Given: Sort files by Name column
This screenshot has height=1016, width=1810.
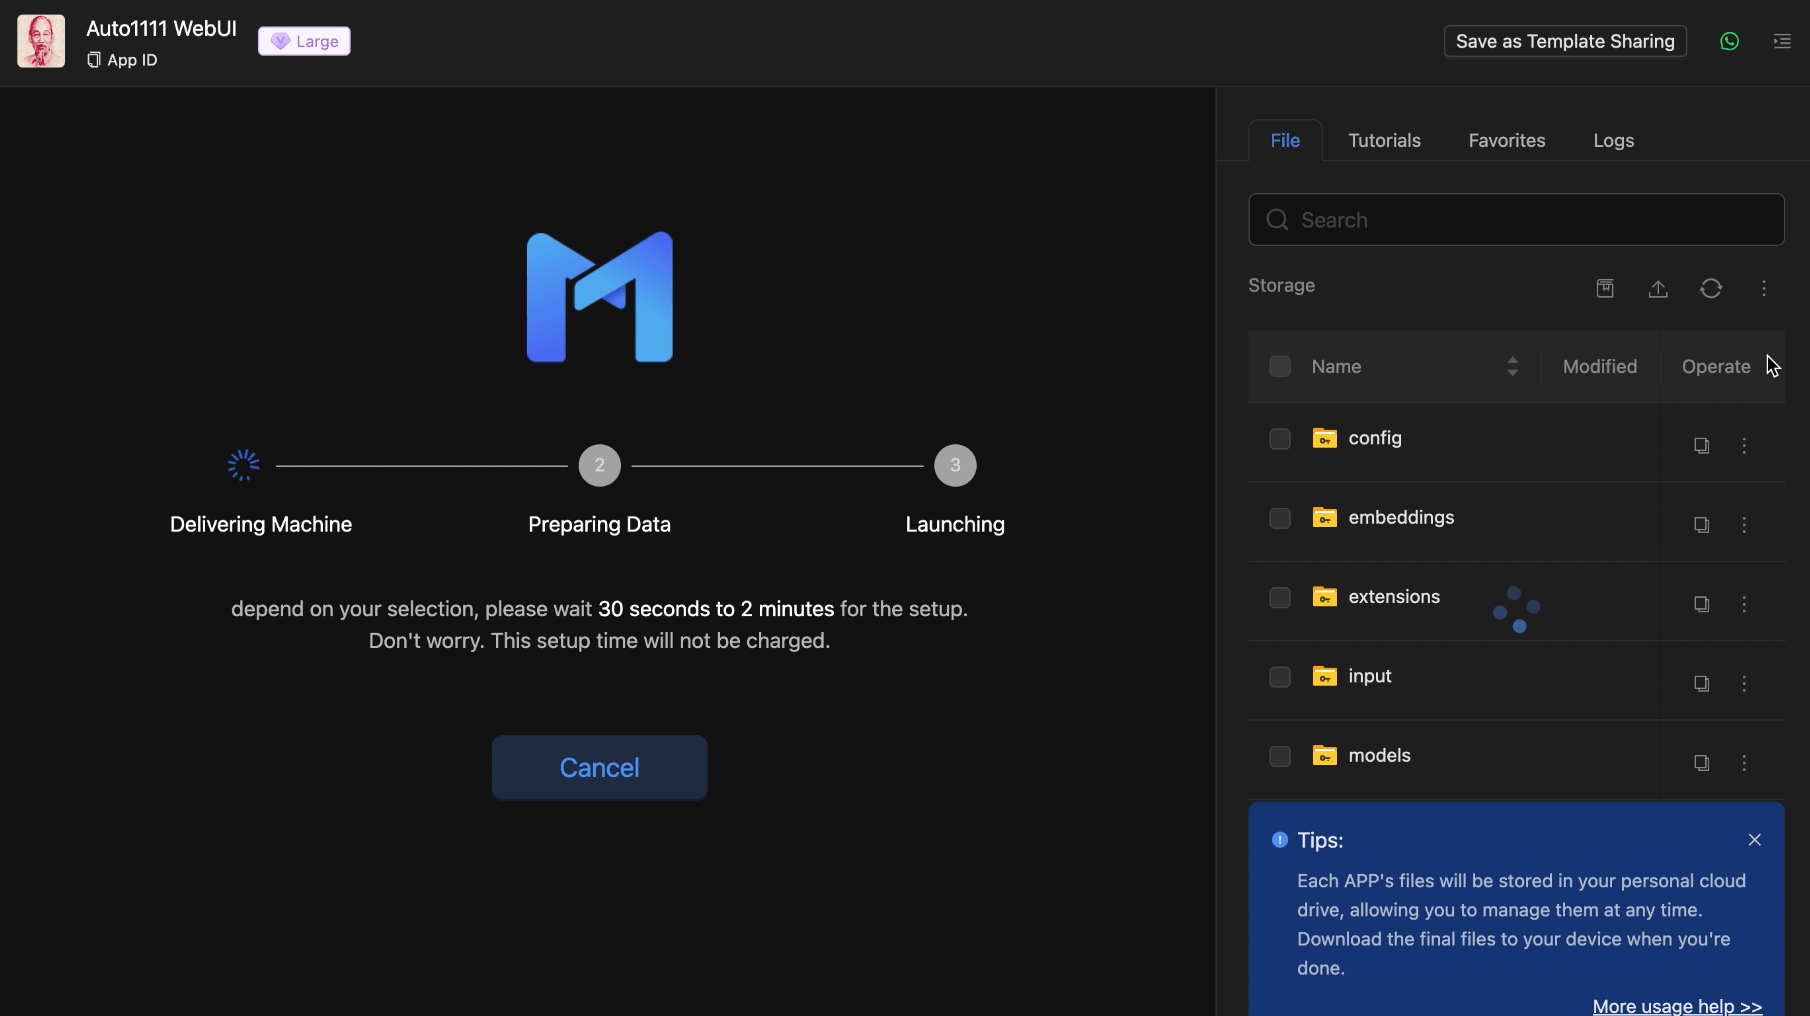Looking at the screenshot, I should click(1512, 367).
